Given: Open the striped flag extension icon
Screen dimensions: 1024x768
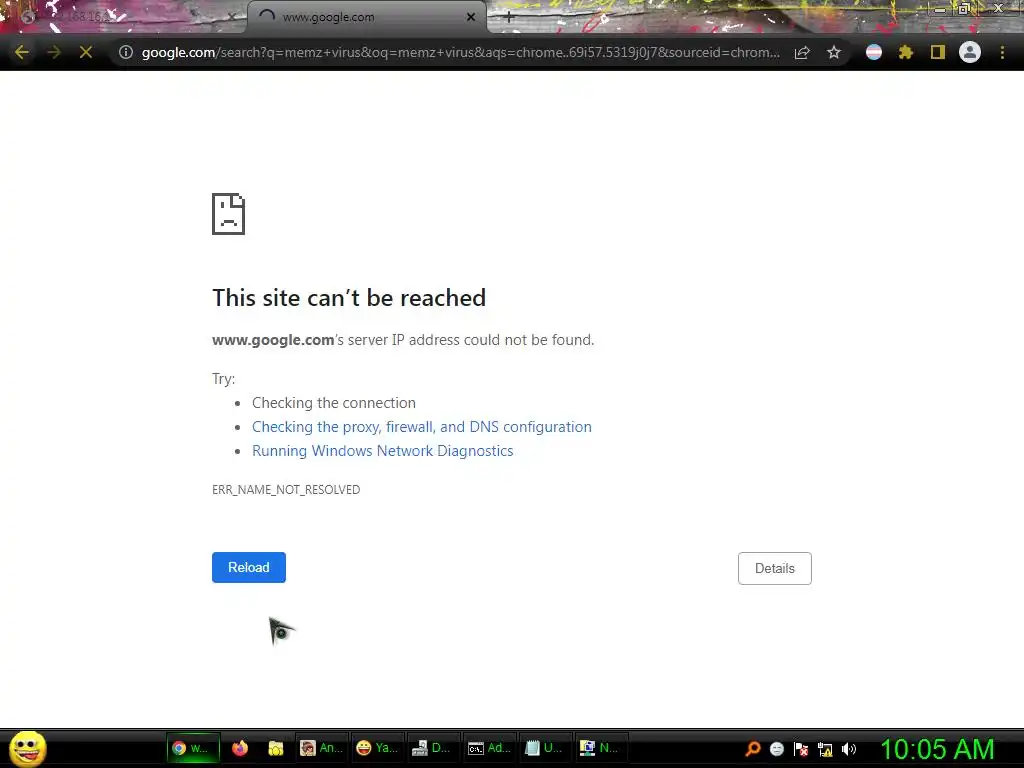Looking at the screenshot, I should point(874,52).
